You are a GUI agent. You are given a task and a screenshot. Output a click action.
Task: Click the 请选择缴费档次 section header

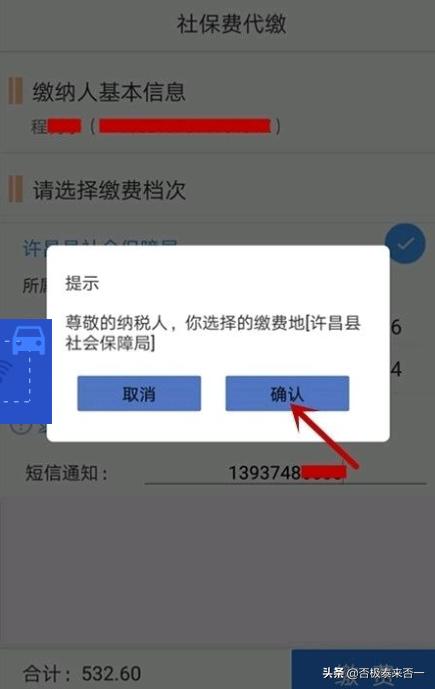109,190
